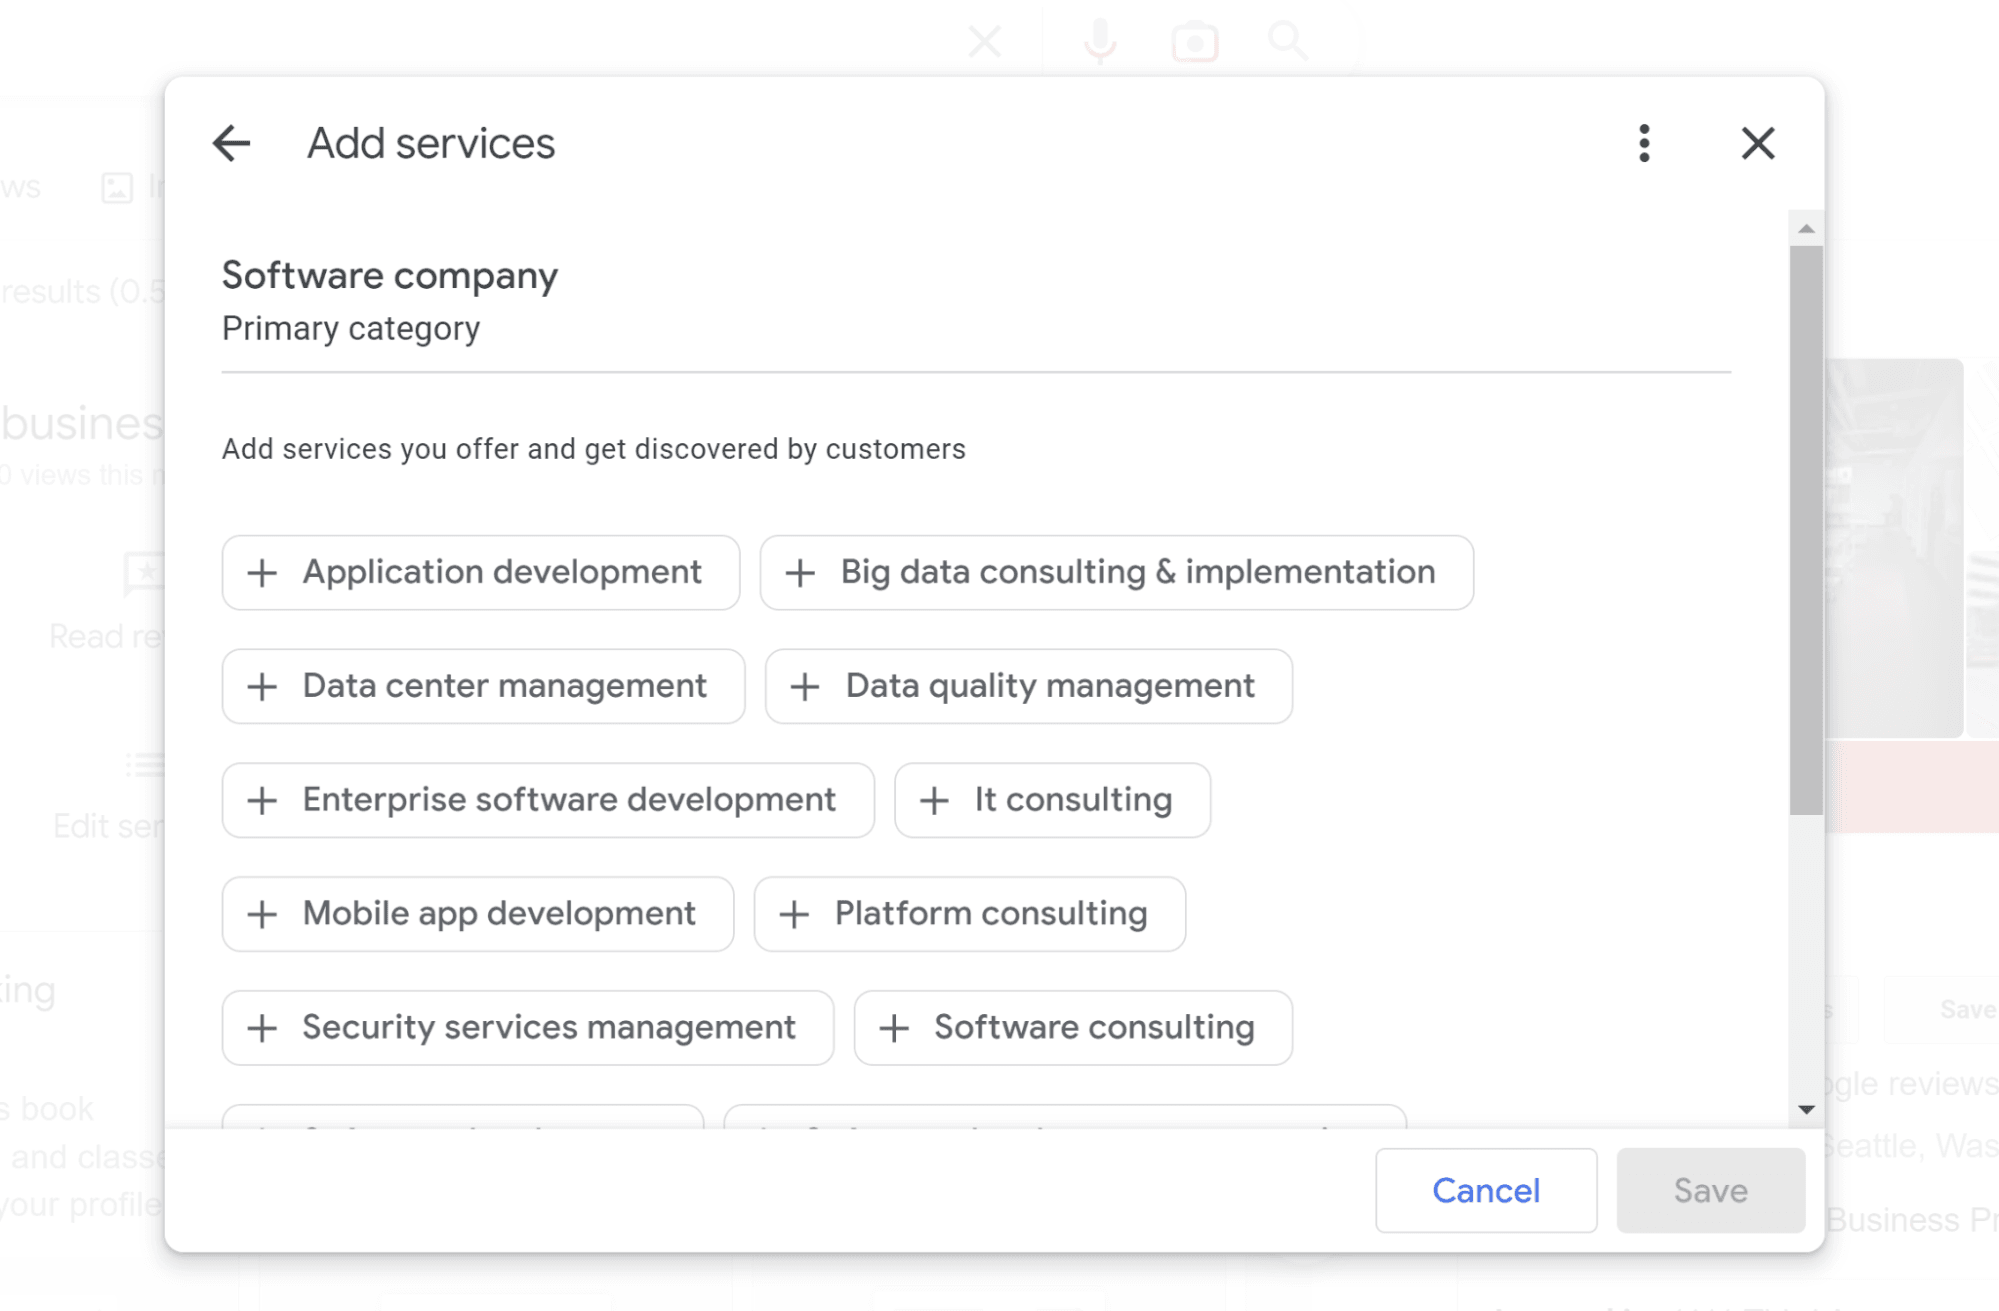The image size is (1999, 1311).
Task: Click the scrollbar down arrow
Action: point(1806,1109)
